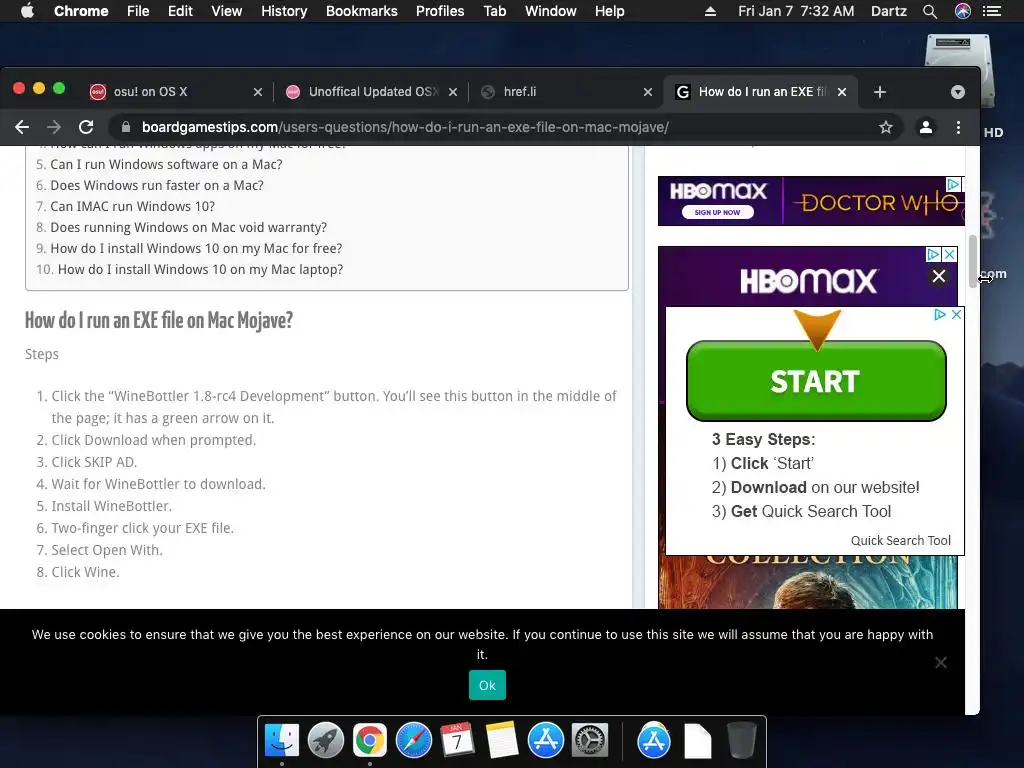
Task: Open the Bookmarks menu
Action: (362, 11)
